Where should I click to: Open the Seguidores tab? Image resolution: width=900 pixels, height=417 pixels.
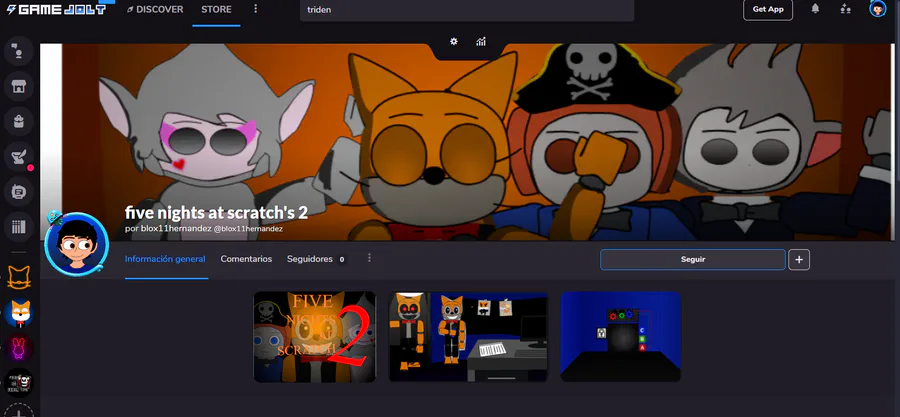tap(316, 259)
